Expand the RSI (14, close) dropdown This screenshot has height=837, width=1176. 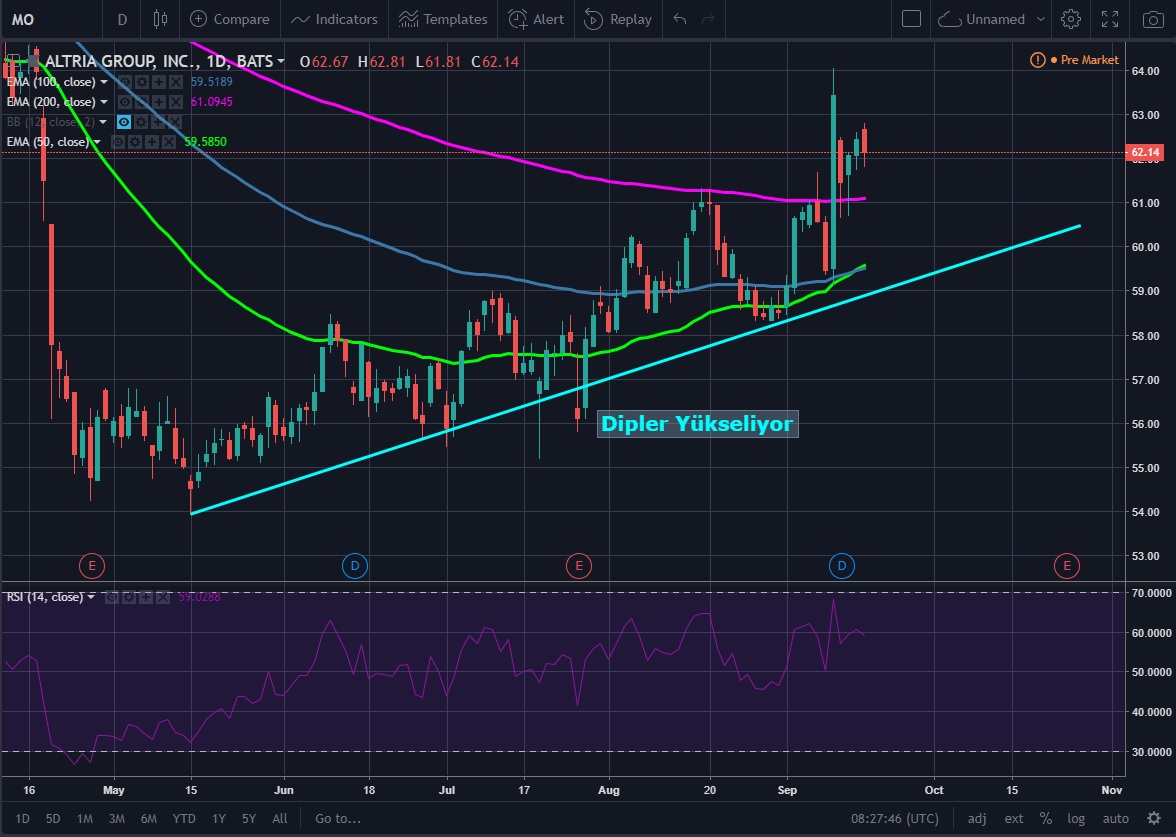91,597
